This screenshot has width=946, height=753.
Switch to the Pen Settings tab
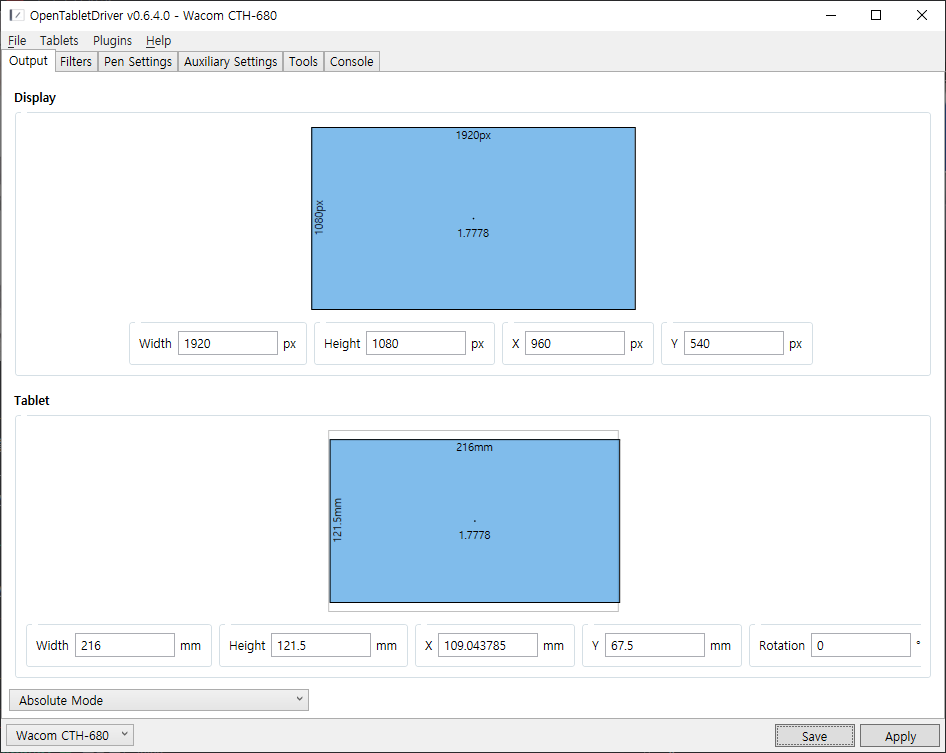point(138,62)
